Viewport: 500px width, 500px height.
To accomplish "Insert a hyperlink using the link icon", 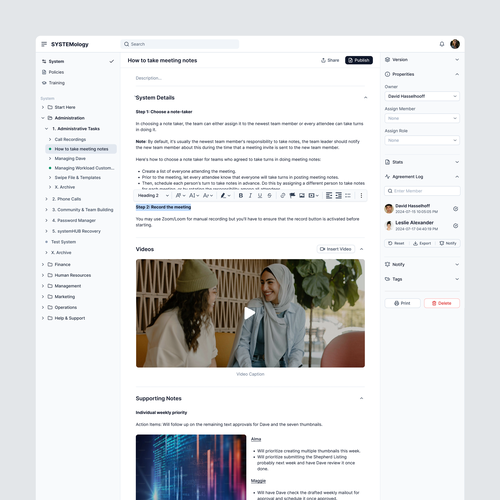I will [x=283, y=196].
